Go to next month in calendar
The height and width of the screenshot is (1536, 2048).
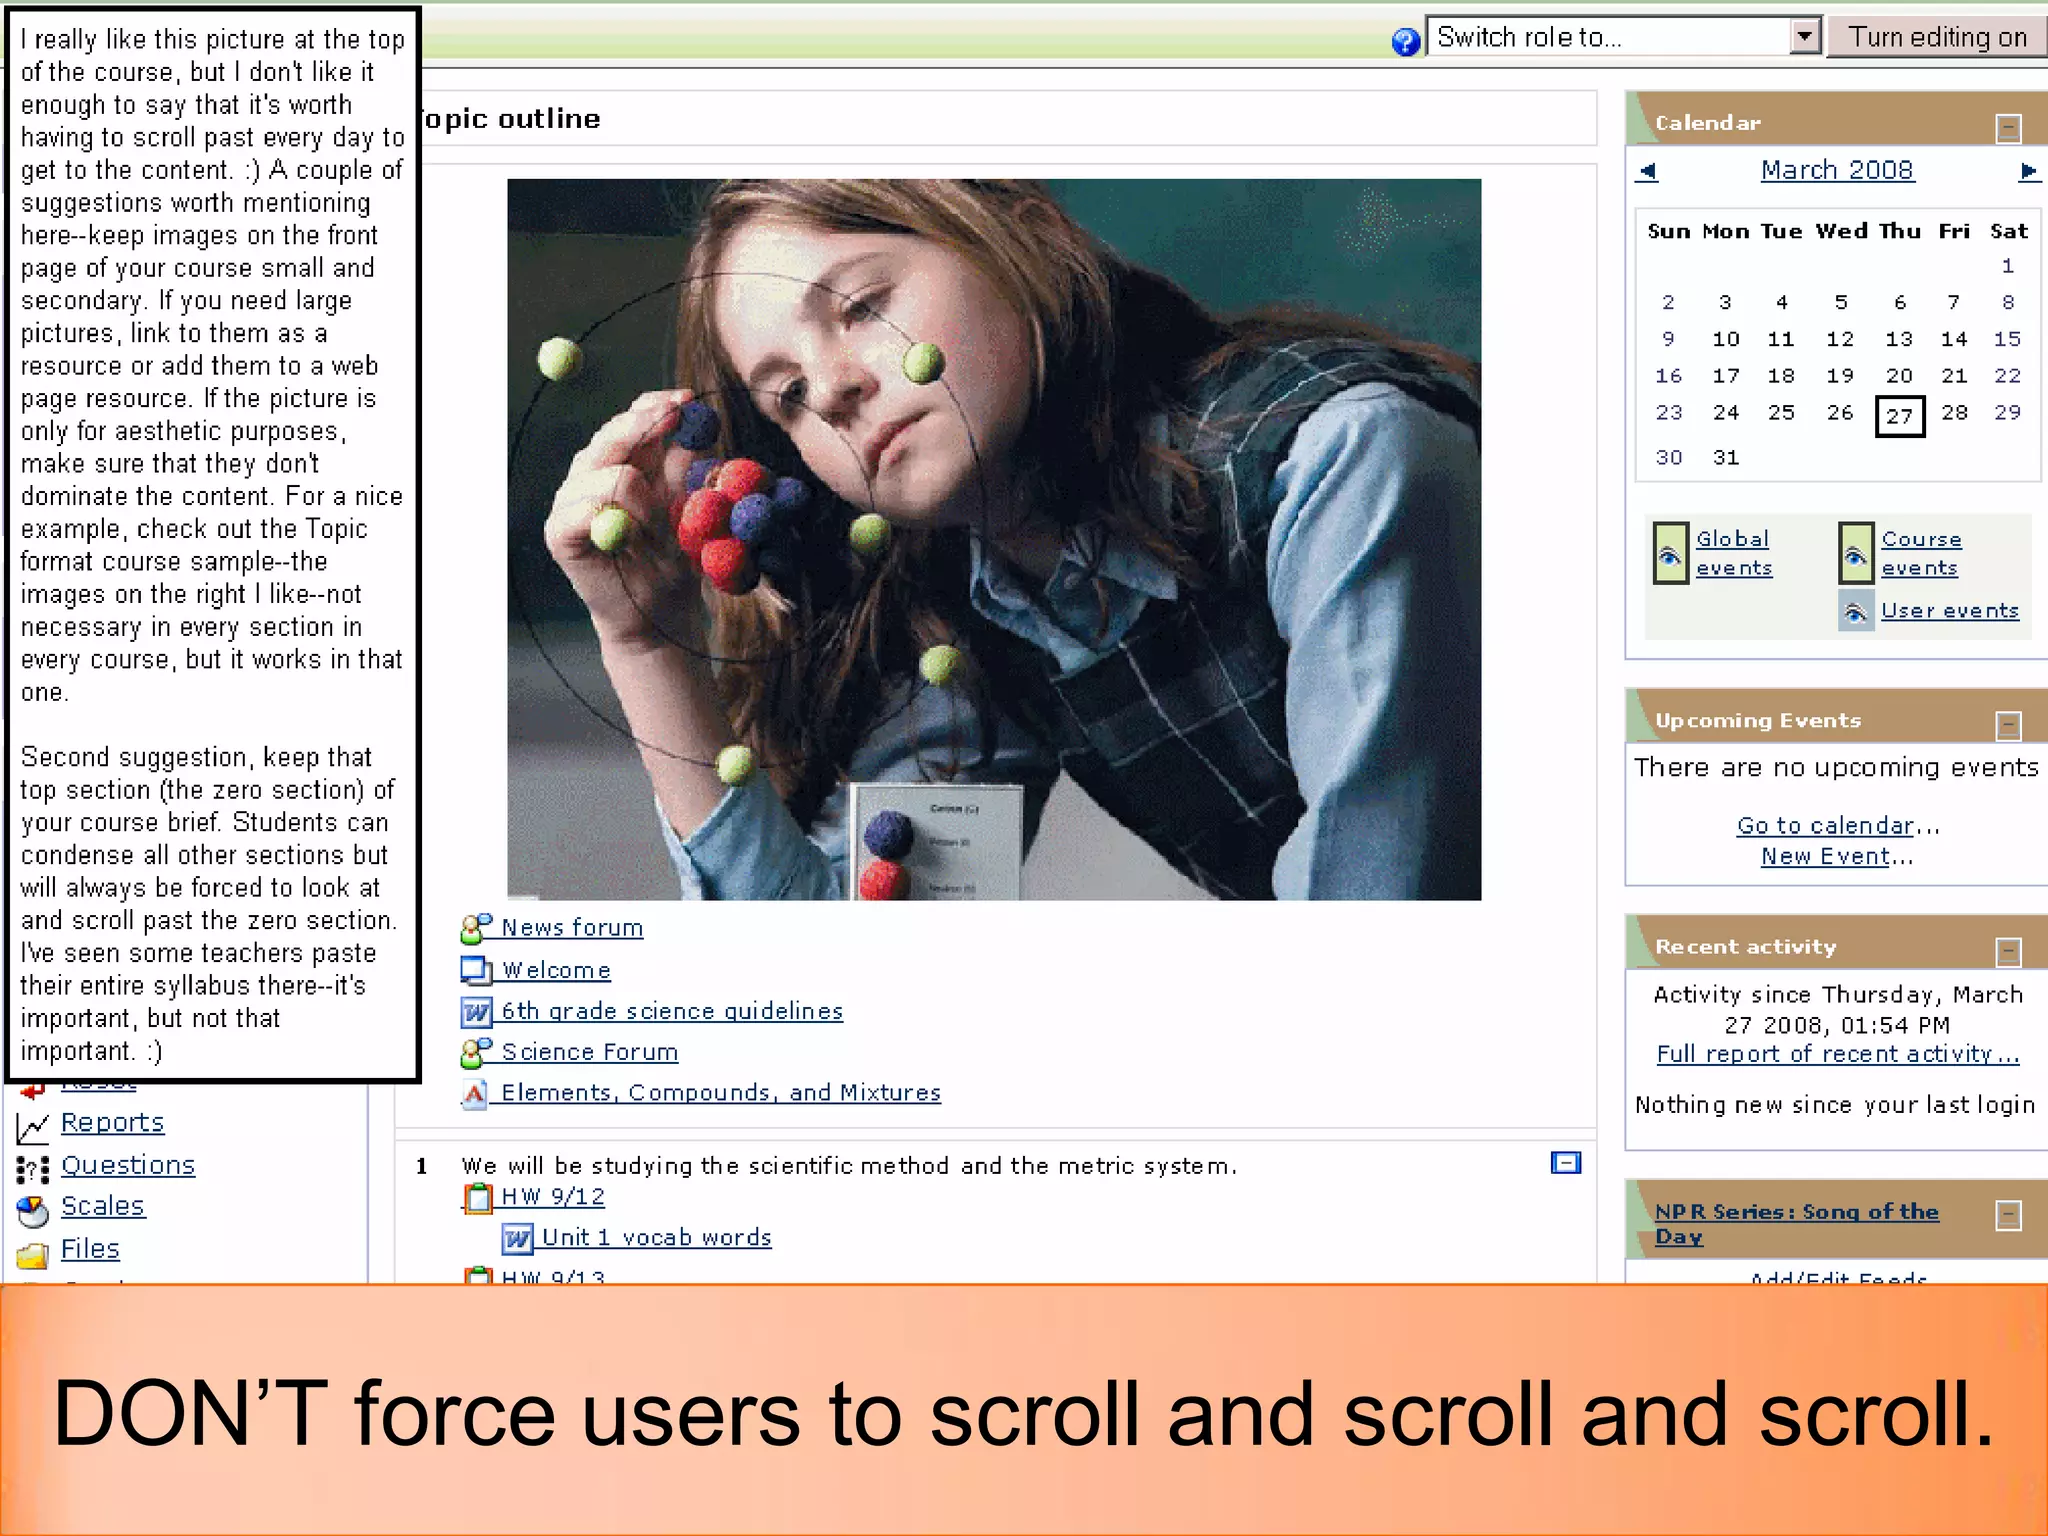[x=2028, y=171]
